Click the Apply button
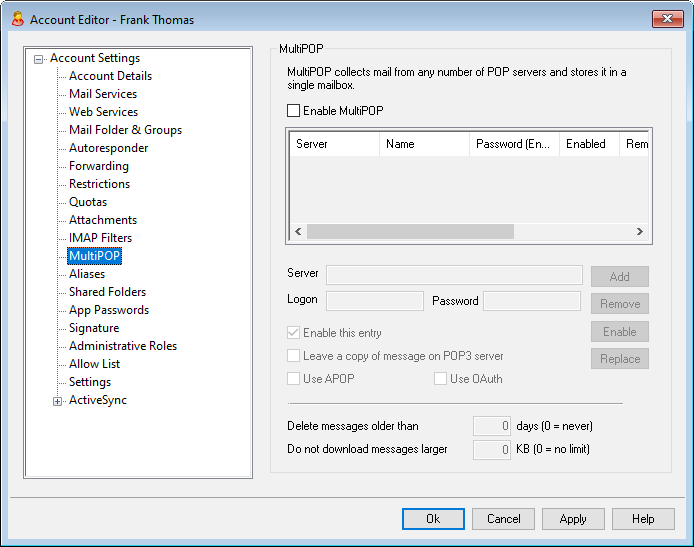Viewport: 694px width, 547px height. 573,519
